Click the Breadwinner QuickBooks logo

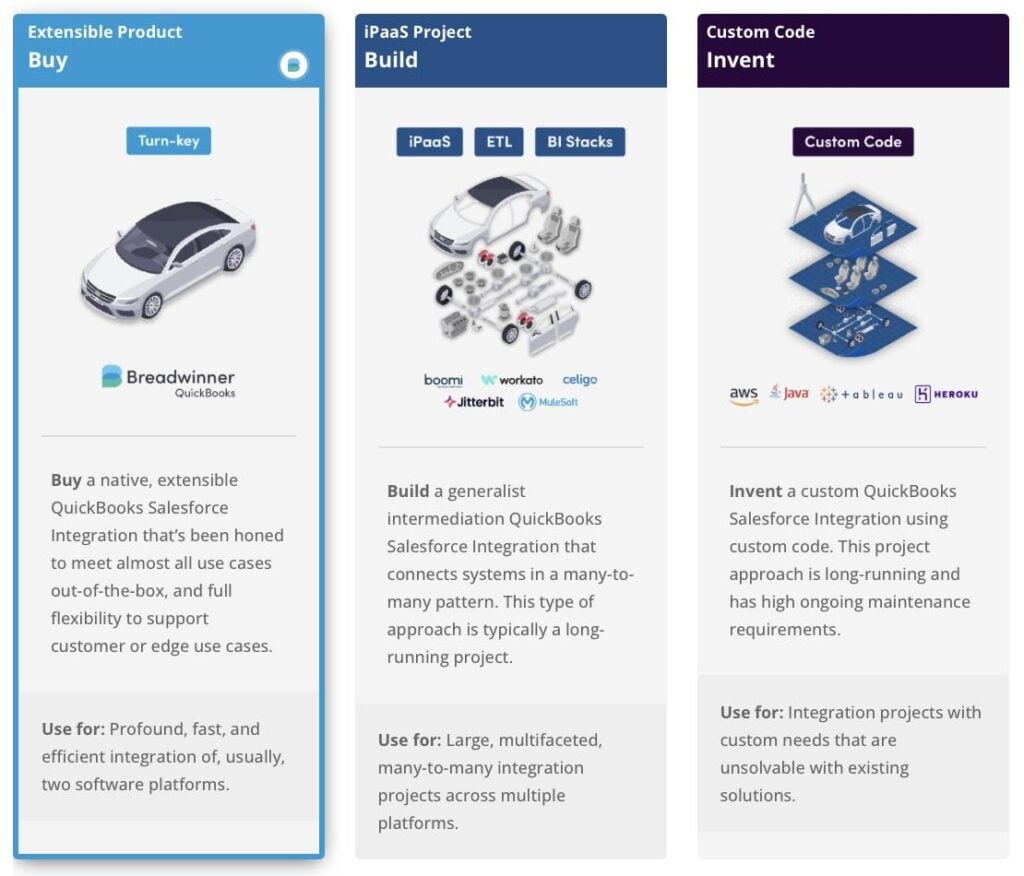coord(168,382)
